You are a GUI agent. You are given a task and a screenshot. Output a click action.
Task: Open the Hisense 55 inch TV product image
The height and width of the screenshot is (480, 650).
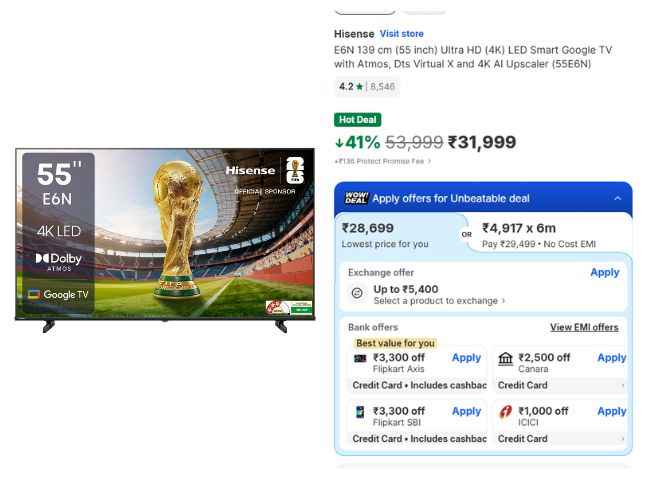tap(165, 240)
